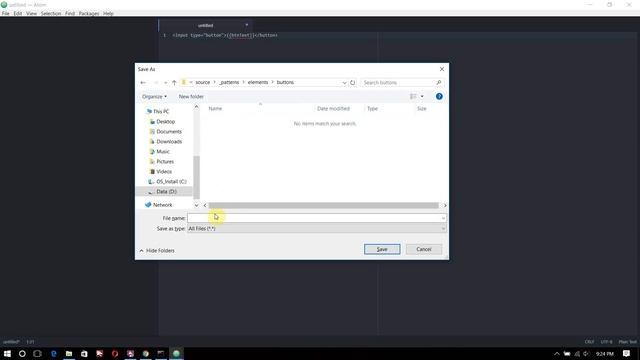Image resolution: width=640 pixels, height=360 pixels.
Task: Click the search magnifier icon
Action: coord(439,82)
